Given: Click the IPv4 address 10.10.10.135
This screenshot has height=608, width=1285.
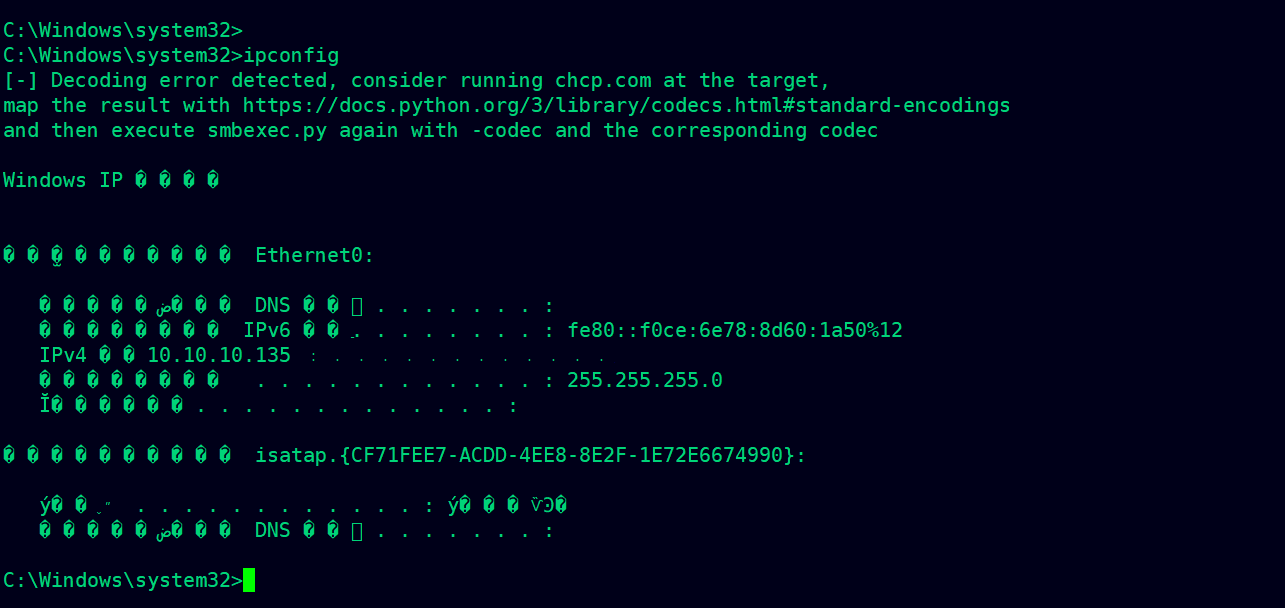Looking at the screenshot, I should coord(219,355).
